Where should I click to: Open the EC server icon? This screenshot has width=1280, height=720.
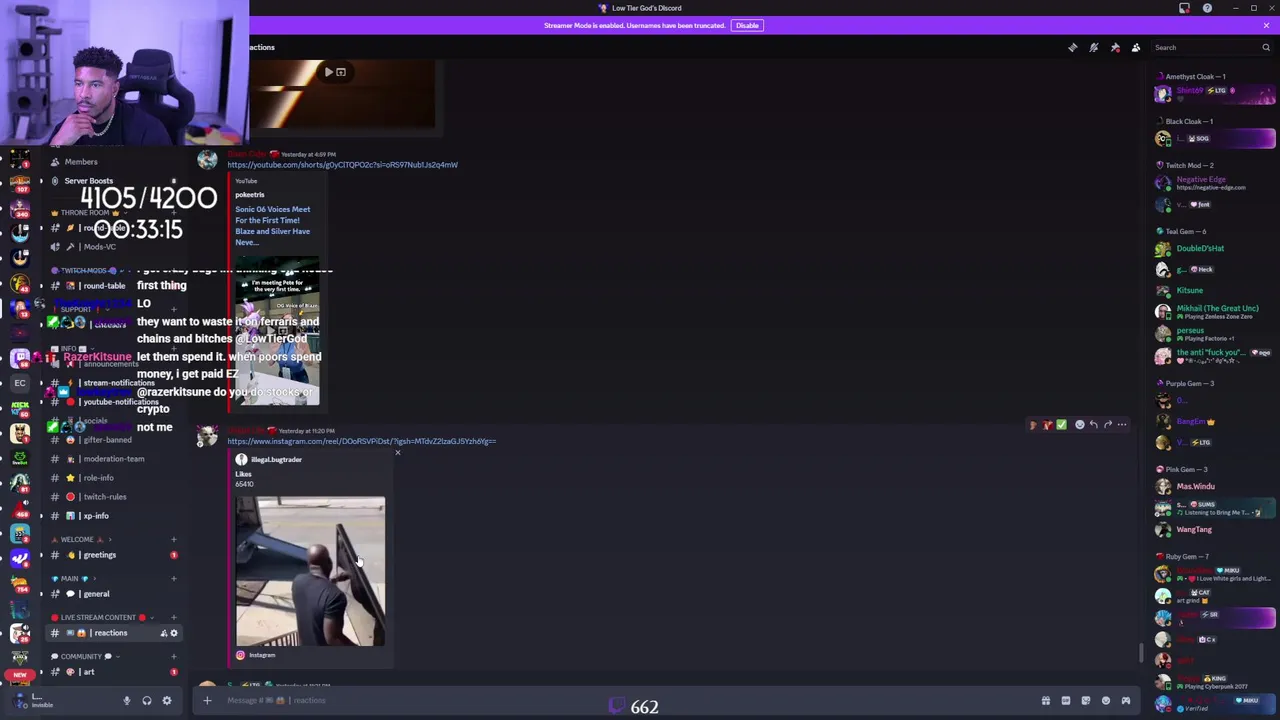[20, 383]
